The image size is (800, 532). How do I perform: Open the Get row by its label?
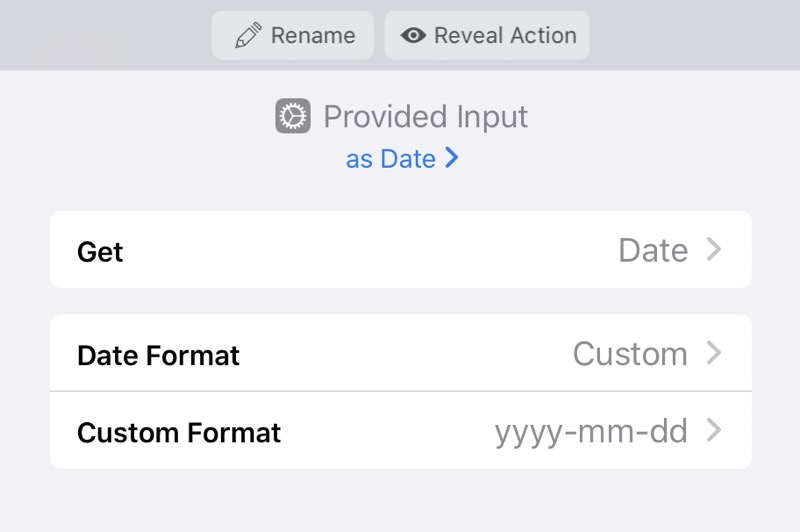pyautogui.click(x=100, y=251)
